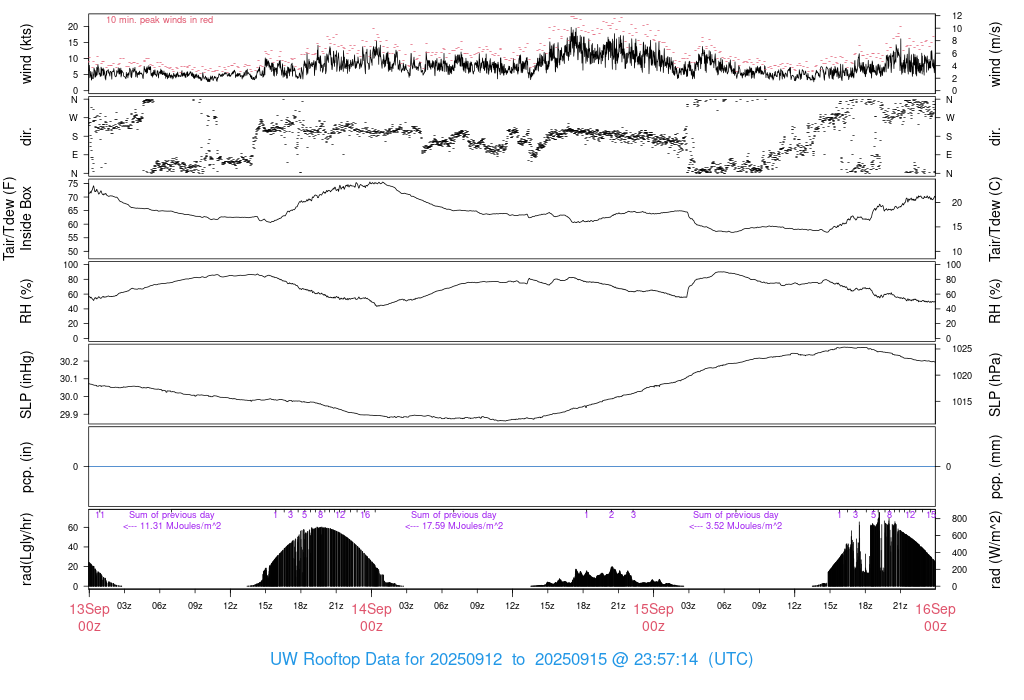Select the '75' Fahrenheit tick value
This screenshot has height=700, width=1024.
pos(73,184)
